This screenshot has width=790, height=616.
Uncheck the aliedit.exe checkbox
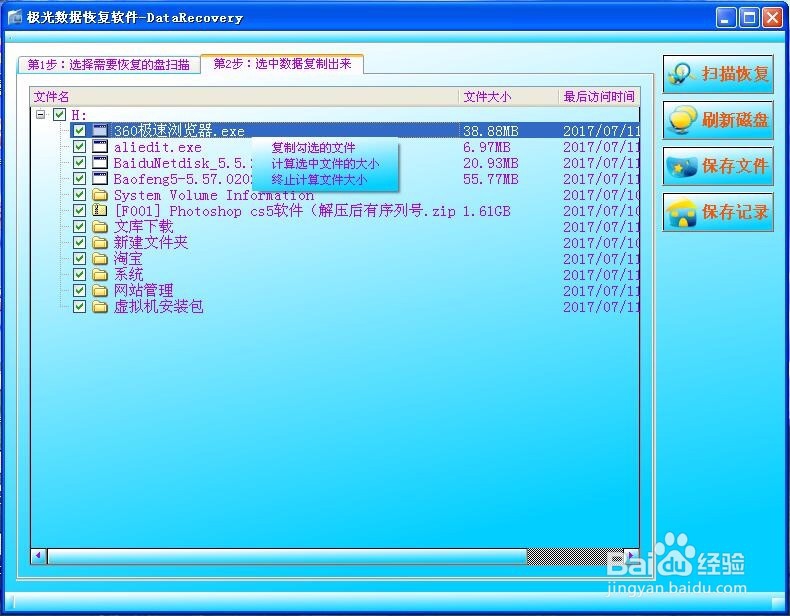[x=79, y=147]
